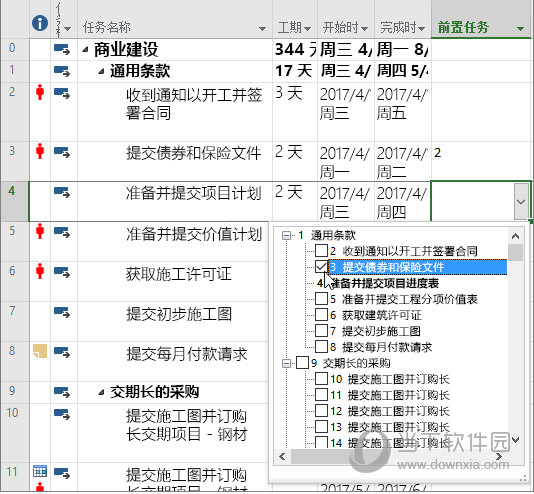The image size is (534, 494).
Task: Click task mode icon in row 5
Action: tap(62, 233)
